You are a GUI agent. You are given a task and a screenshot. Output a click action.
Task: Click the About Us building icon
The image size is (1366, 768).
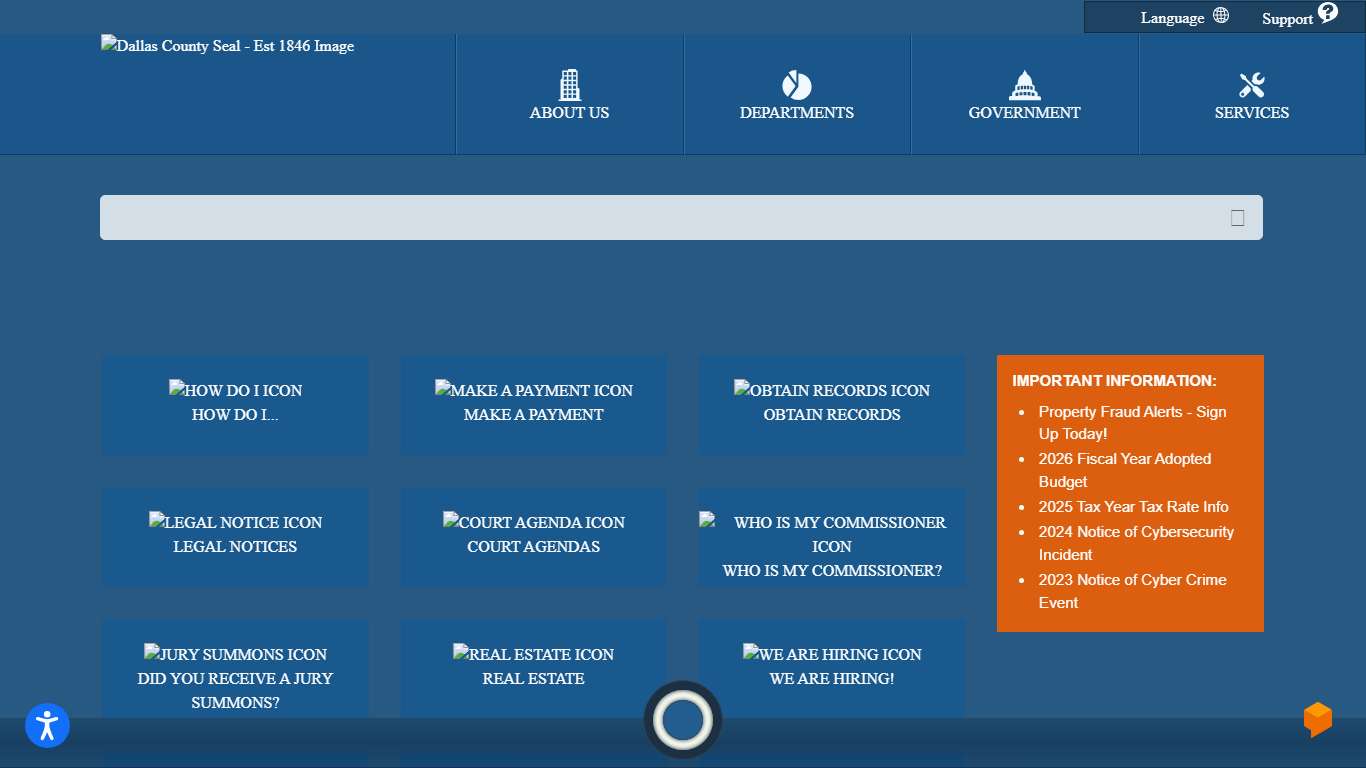pyautogui.click(x=569, y=85)
